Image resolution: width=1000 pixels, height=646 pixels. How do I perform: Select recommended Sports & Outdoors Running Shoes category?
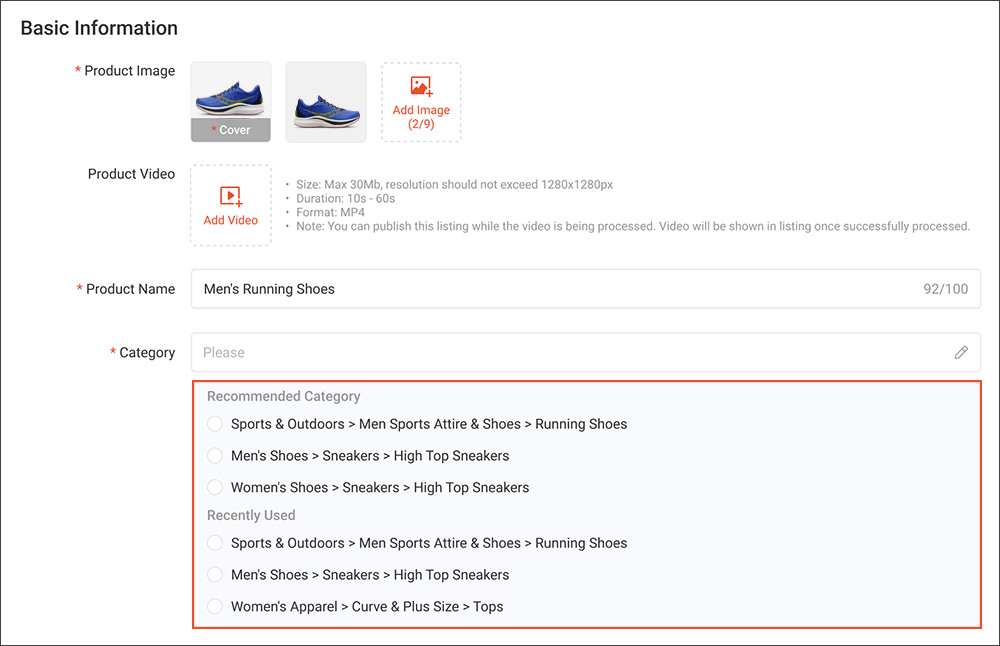[214, 424]
